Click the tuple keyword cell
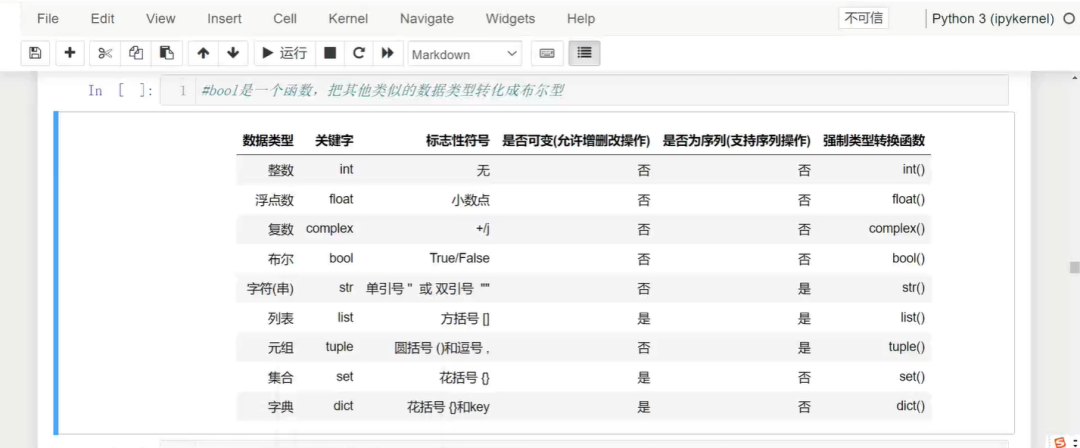This screenshot has height=448, width=1080. (x=339, y=347)
